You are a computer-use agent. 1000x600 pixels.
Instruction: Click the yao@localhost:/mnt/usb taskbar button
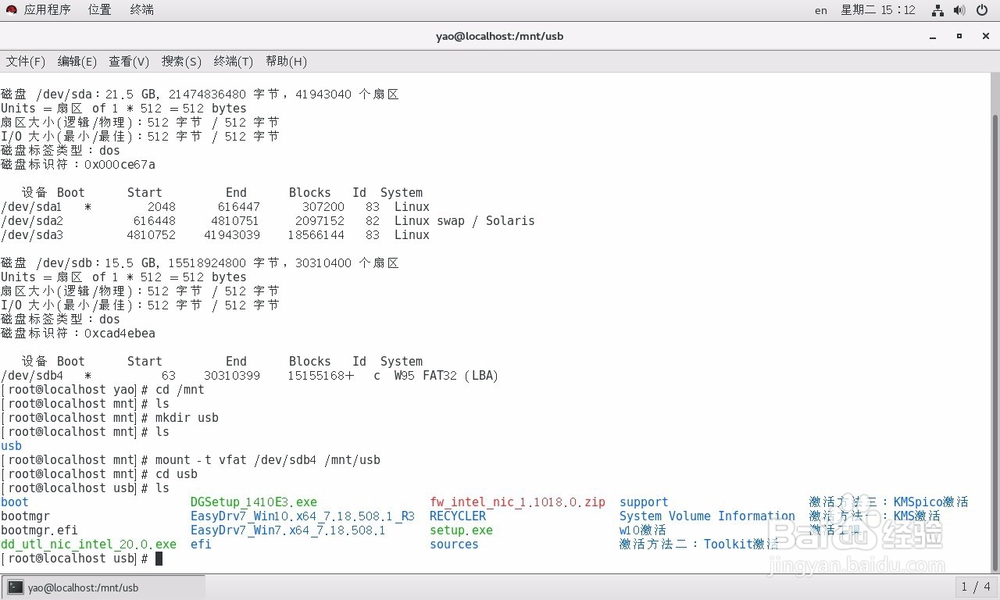(x=104, y=587)
